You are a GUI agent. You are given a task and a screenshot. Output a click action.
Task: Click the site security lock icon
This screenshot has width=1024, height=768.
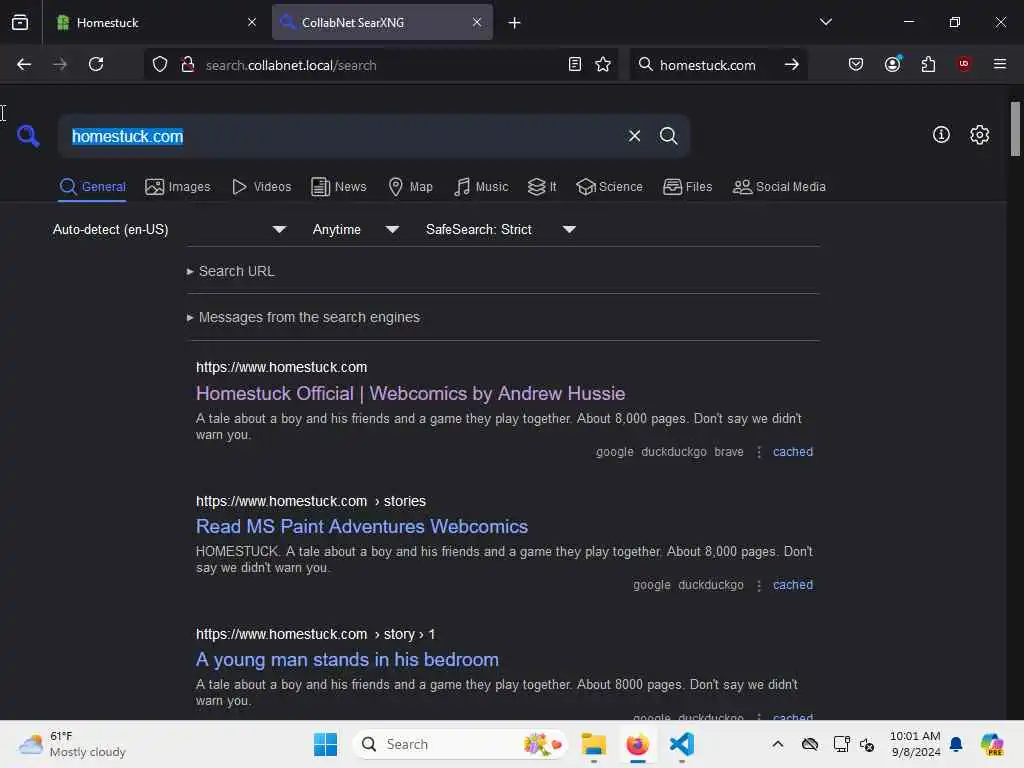click(x=188, y=64)
